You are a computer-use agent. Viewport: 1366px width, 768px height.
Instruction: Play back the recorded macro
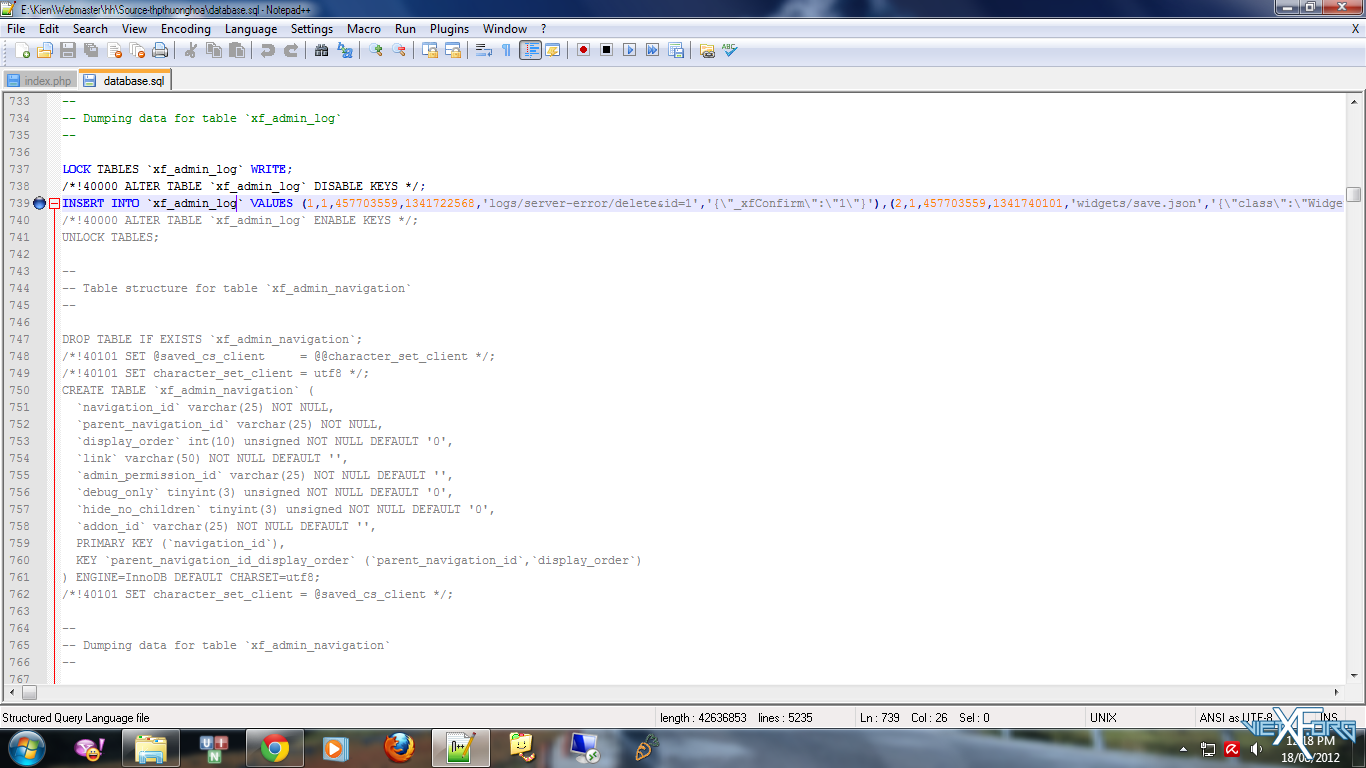click(x=629, y=50)
